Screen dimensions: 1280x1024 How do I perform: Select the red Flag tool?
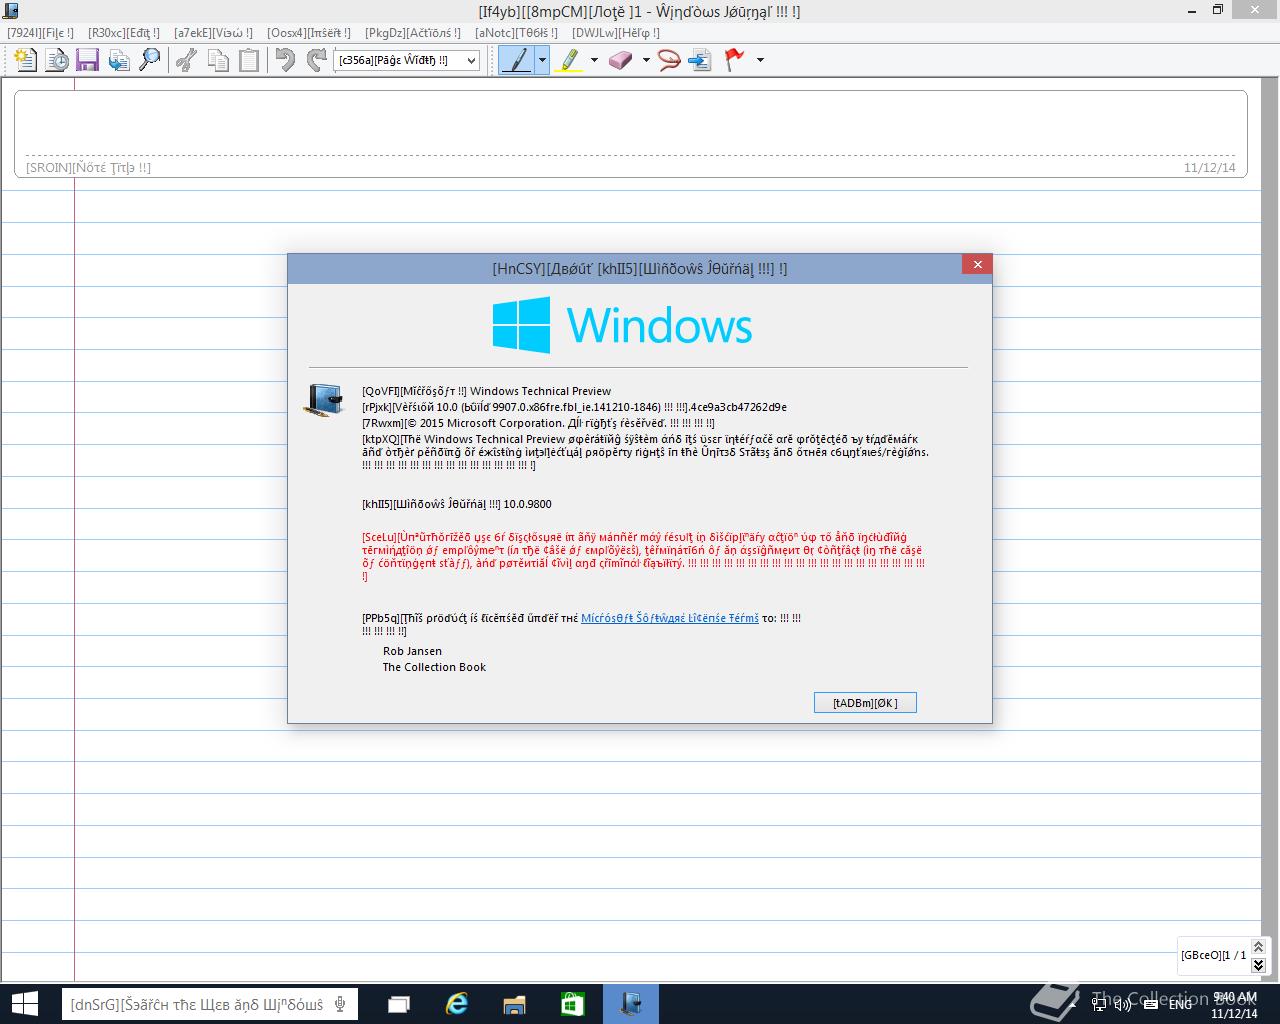735,60
